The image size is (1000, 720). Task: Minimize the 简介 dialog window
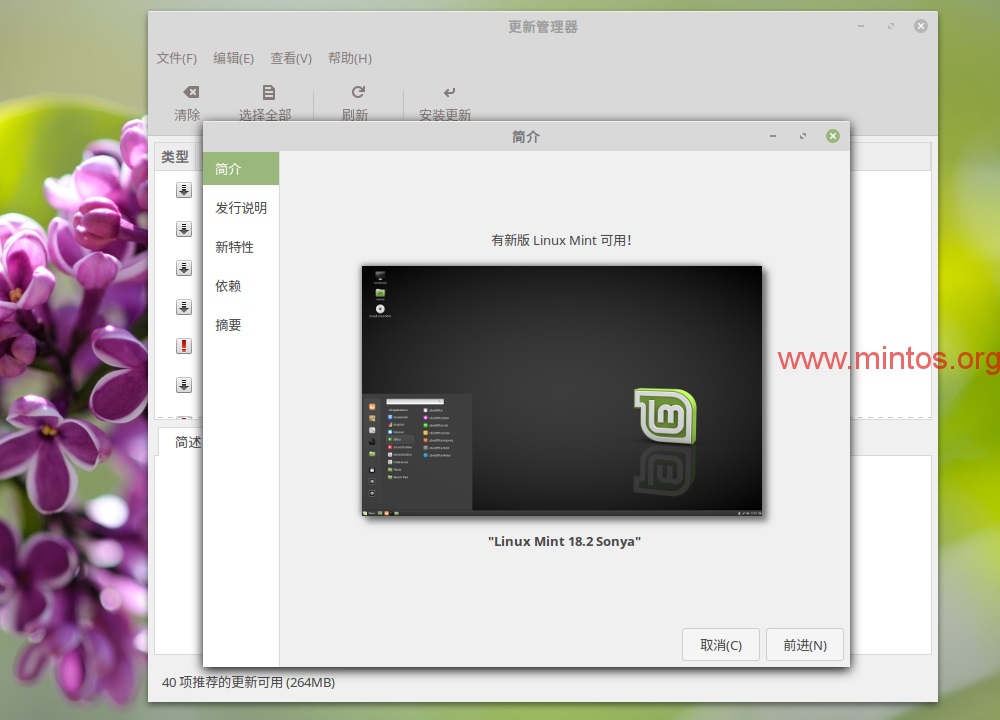[773, 136]
